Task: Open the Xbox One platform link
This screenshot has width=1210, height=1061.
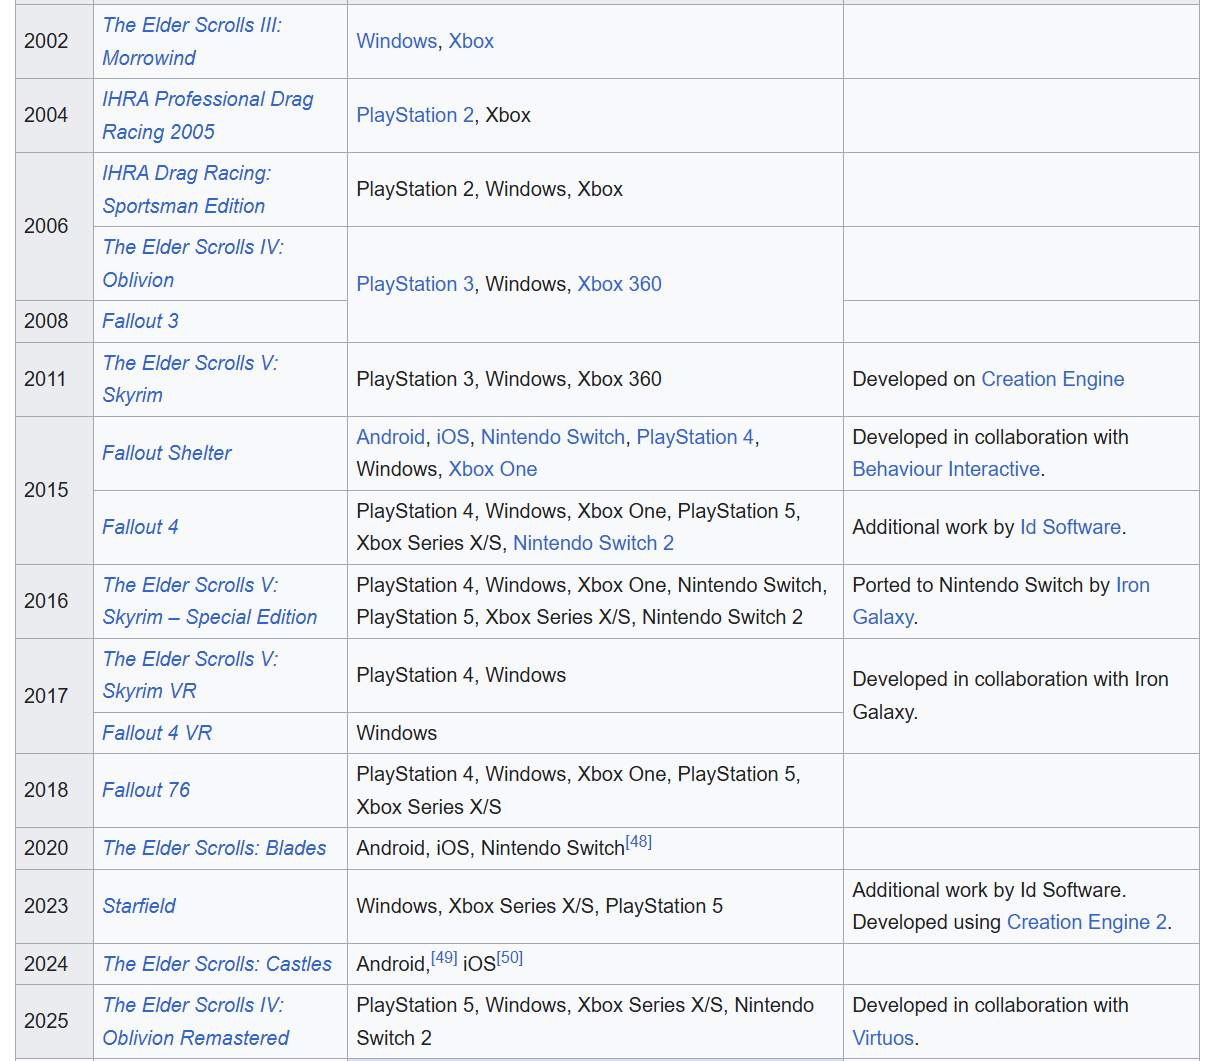Action: pyautogui.click(x=493, y=469)
